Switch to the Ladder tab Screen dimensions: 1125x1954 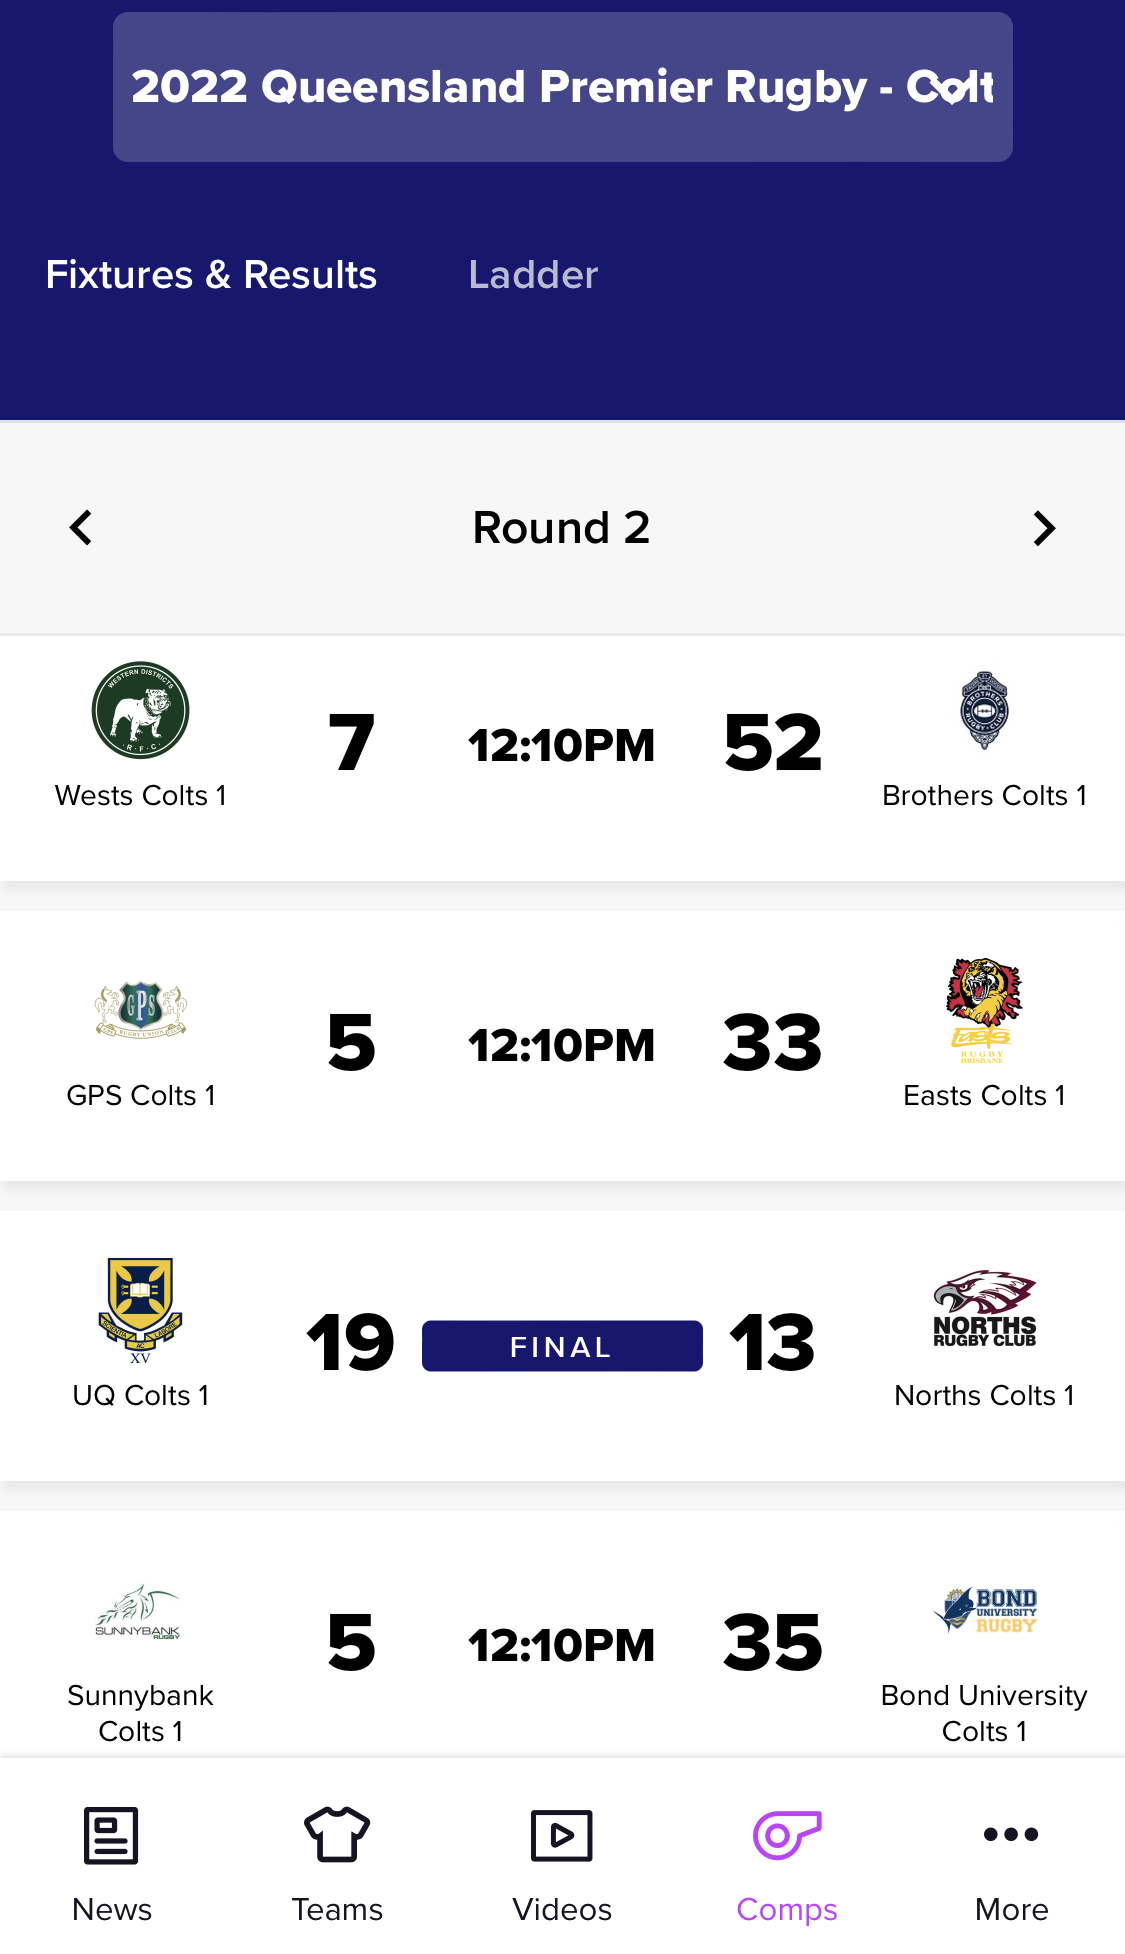click(533, 275)
